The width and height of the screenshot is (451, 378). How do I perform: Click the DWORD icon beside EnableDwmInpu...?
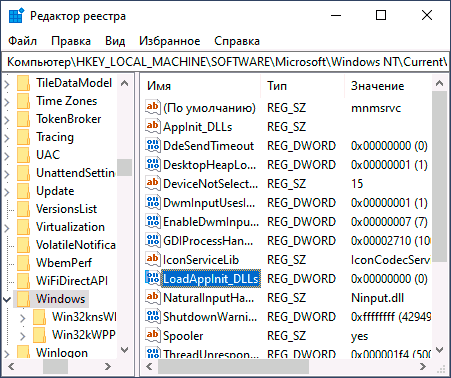click(153, 221)
